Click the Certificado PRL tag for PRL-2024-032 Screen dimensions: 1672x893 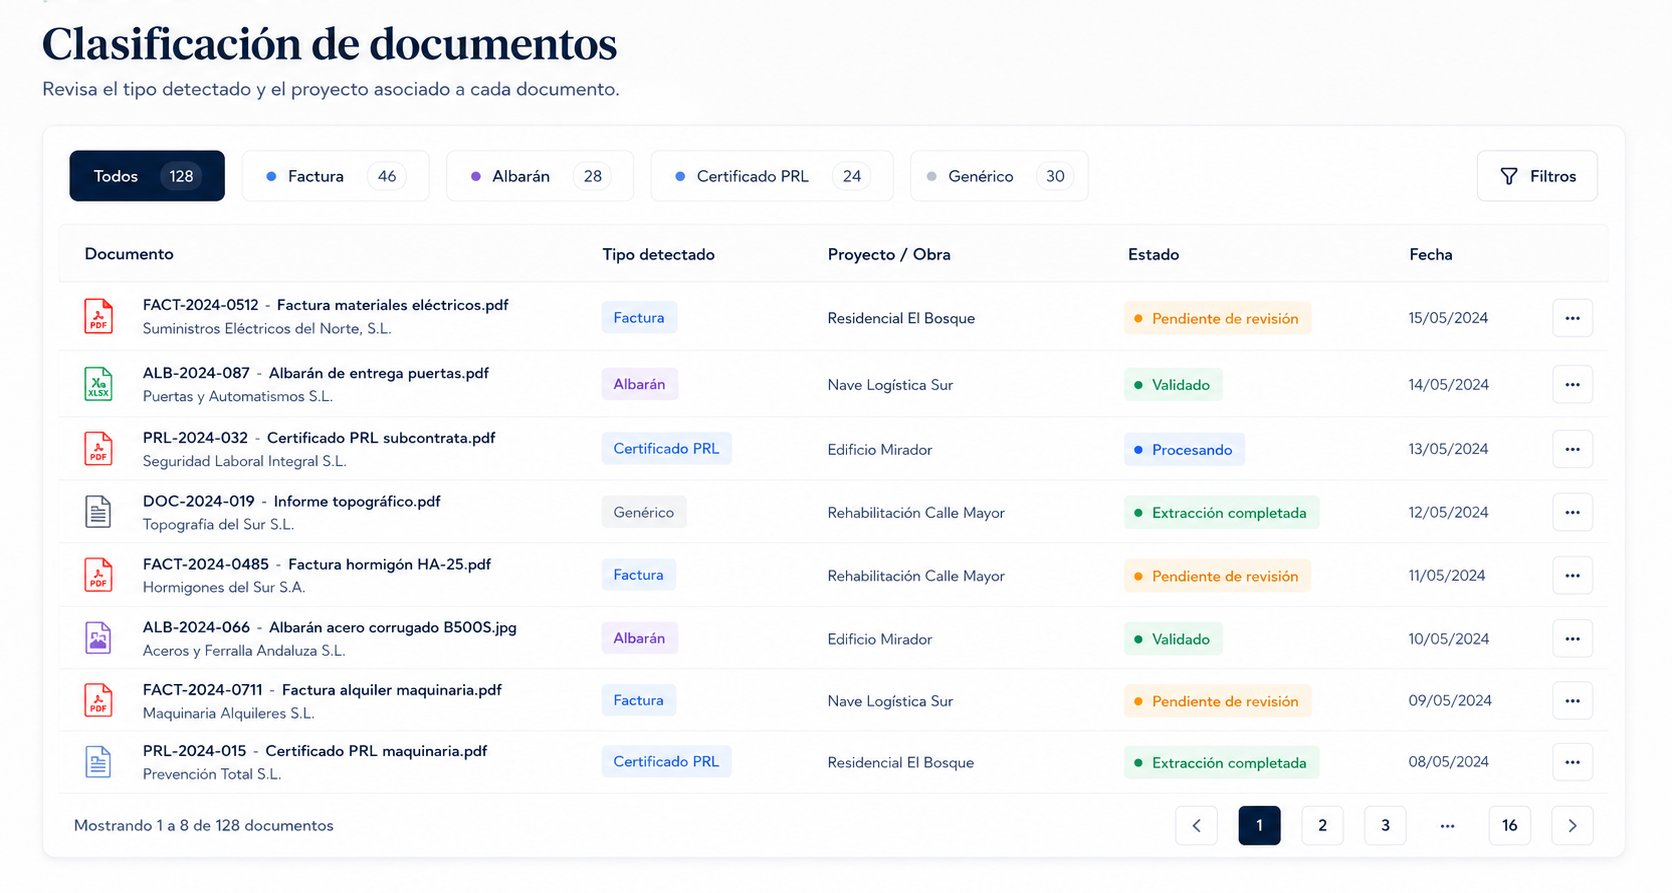pos(666,448)
